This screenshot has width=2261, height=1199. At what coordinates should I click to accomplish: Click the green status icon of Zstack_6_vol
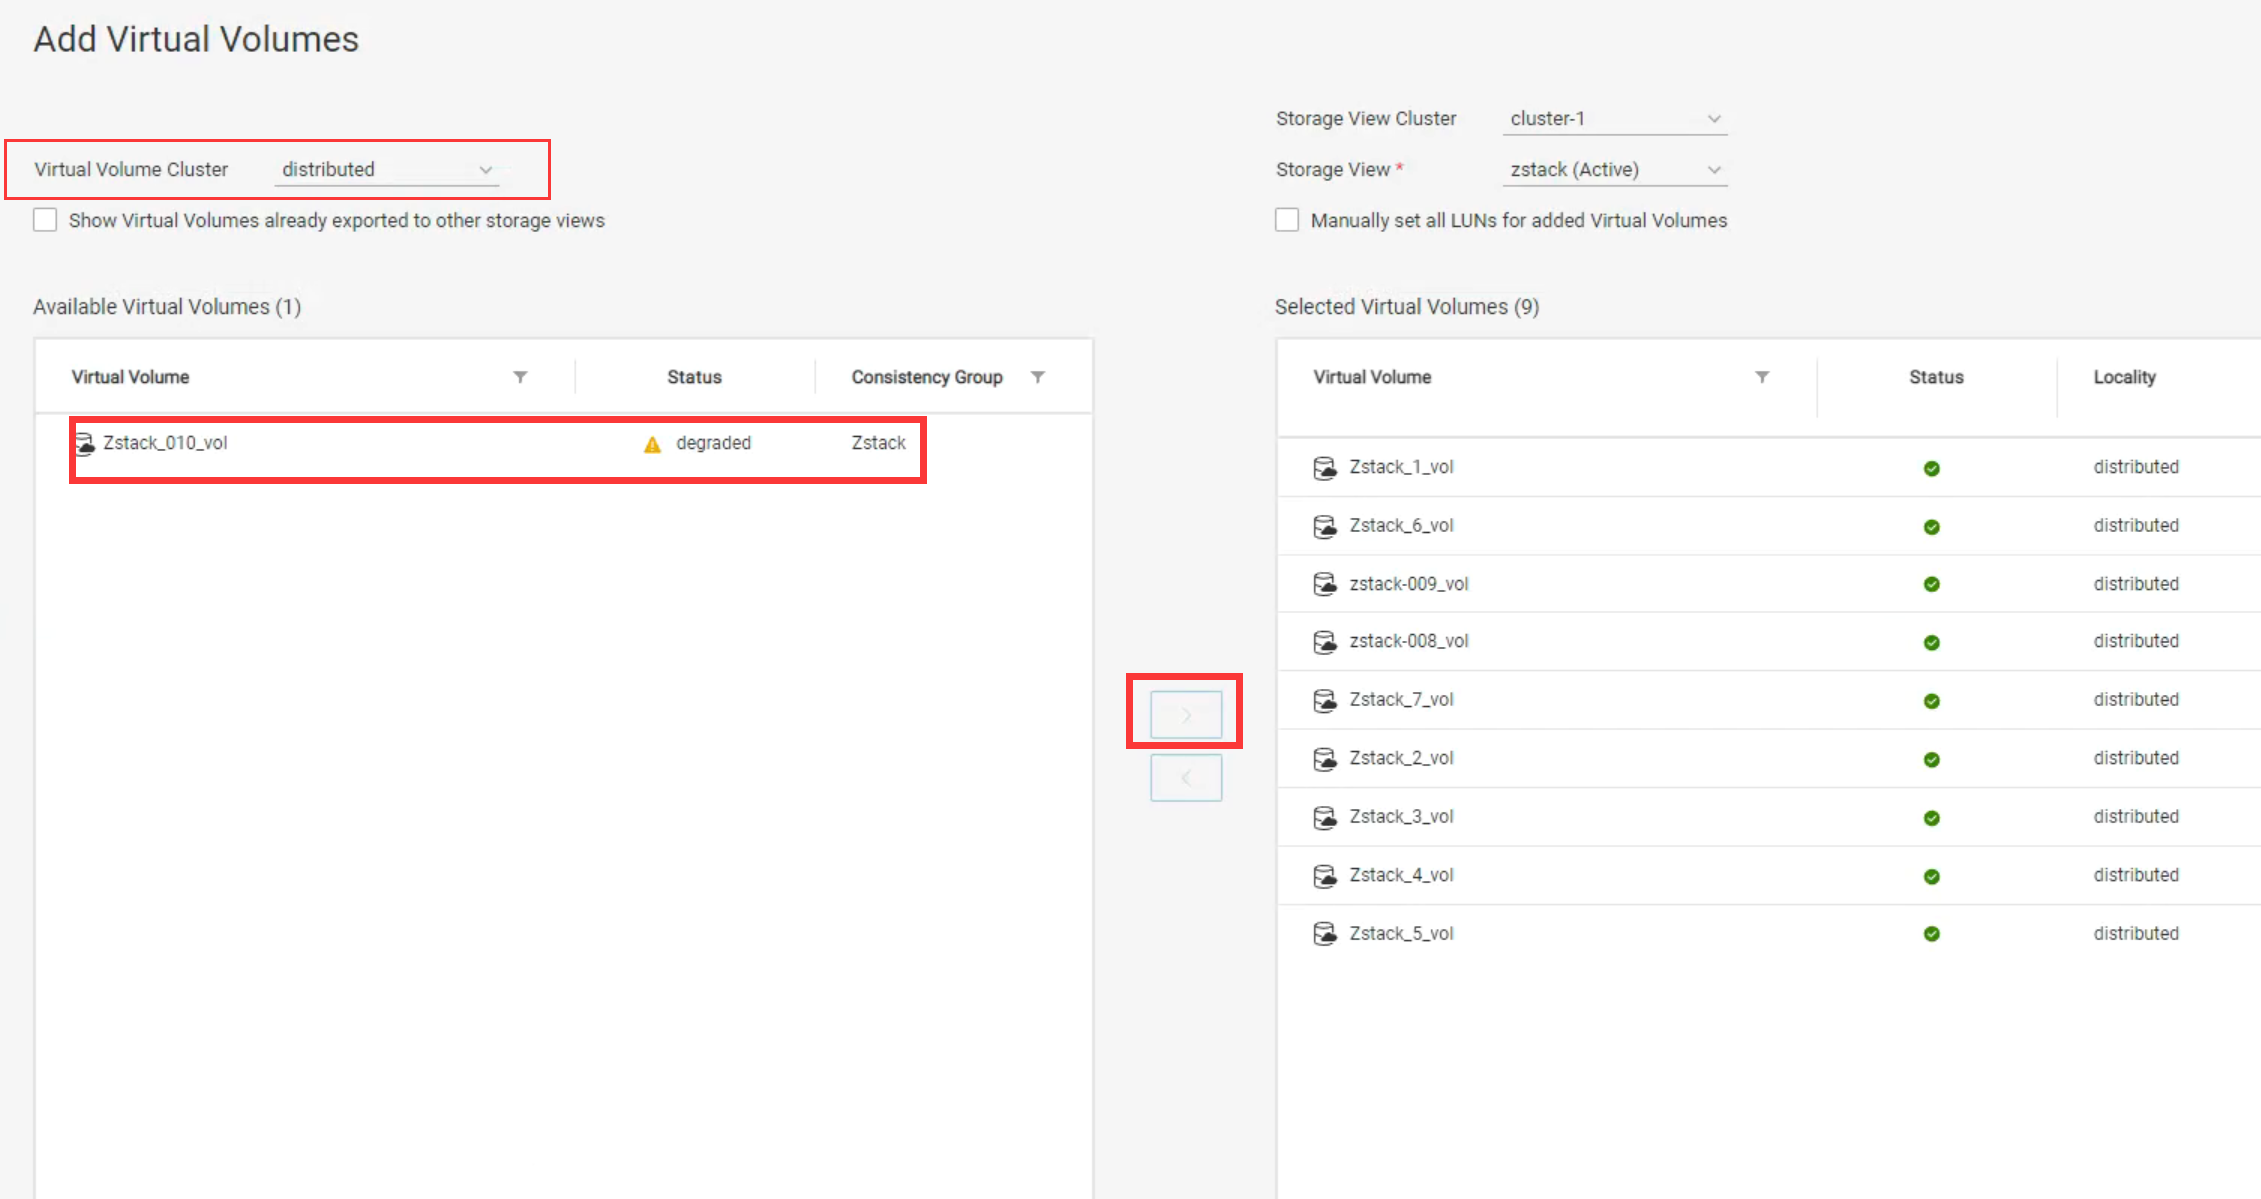(1931, 527)
